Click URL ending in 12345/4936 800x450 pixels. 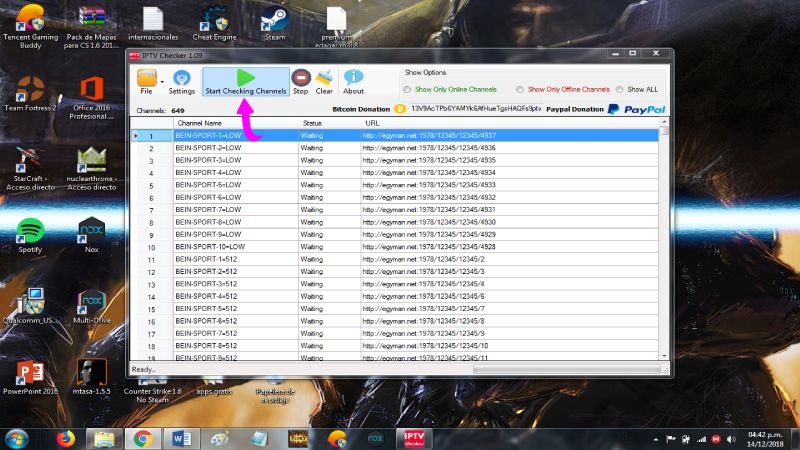click(429, 147)
